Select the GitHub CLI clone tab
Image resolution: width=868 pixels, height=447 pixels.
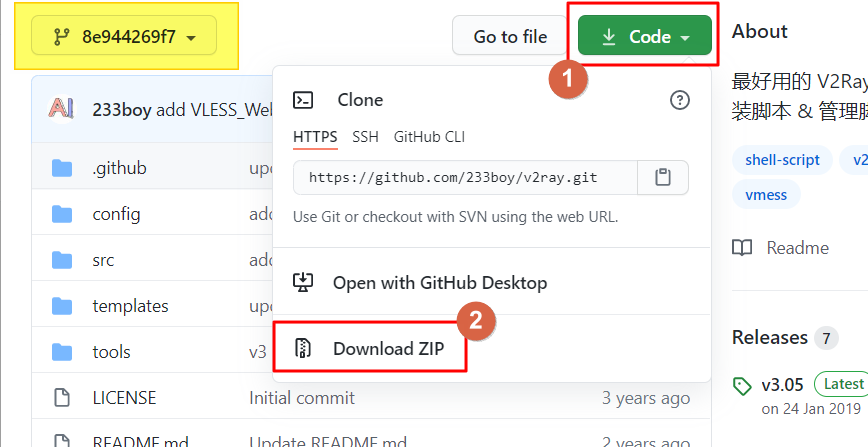tap(429, 137)
